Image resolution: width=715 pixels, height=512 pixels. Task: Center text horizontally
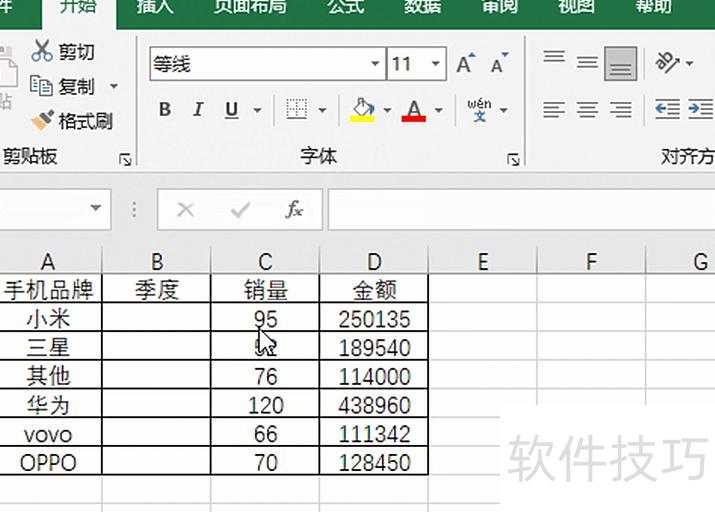[587, 110]
